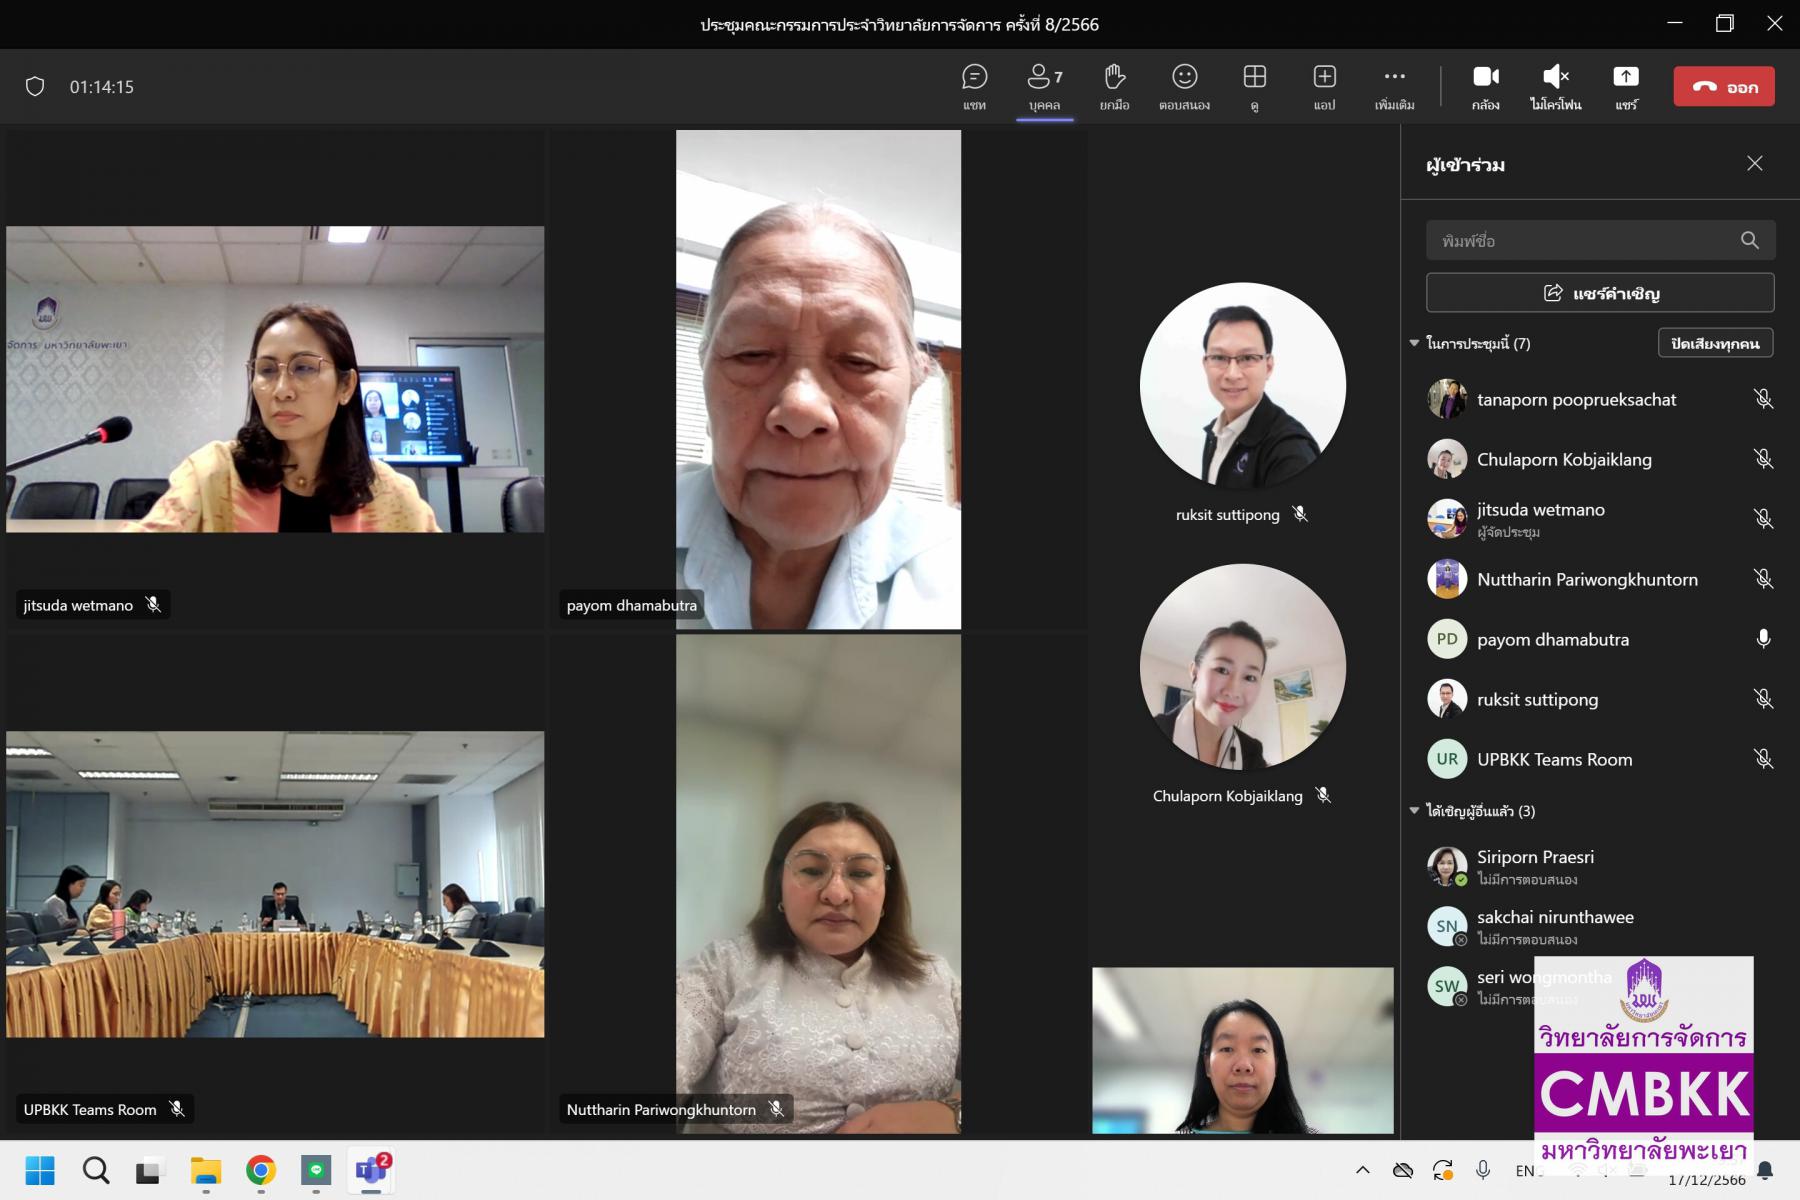This screenshot has height=1200, width=1800.
Task: Click Chulaporn Kobjaiklang profile picture tile
Action: (x=1243, y=667)
